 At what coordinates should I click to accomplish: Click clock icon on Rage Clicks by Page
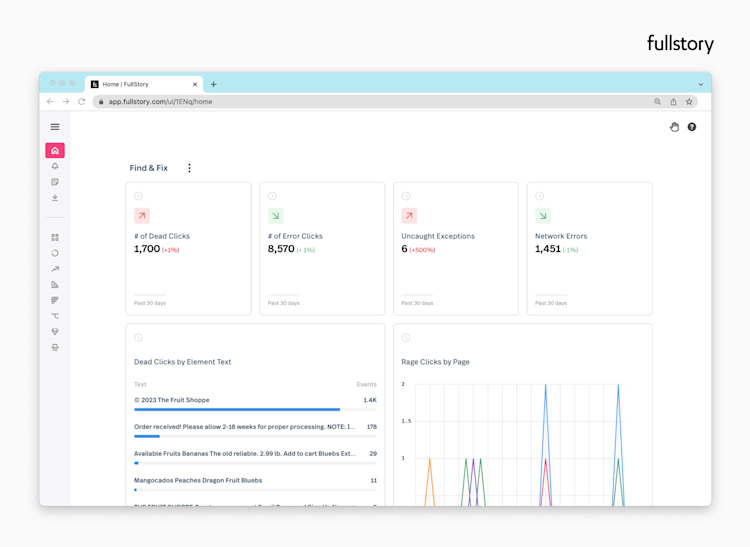pyautogui.click(x=406, y=338)
